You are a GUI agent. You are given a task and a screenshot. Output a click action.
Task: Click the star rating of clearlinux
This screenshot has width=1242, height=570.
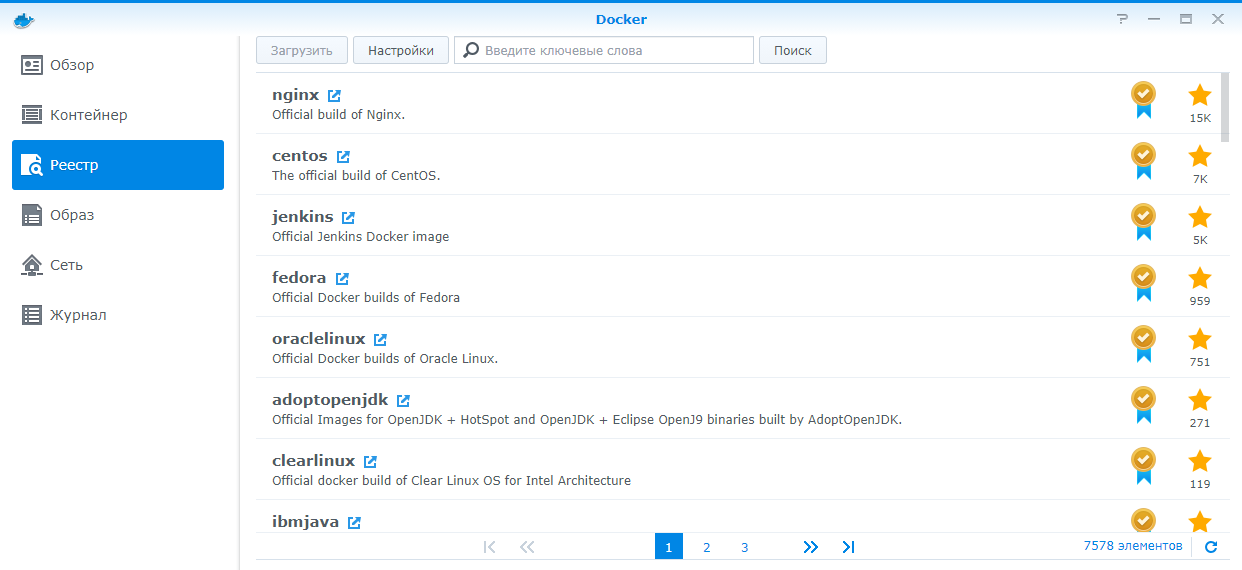coord(1199,461)
